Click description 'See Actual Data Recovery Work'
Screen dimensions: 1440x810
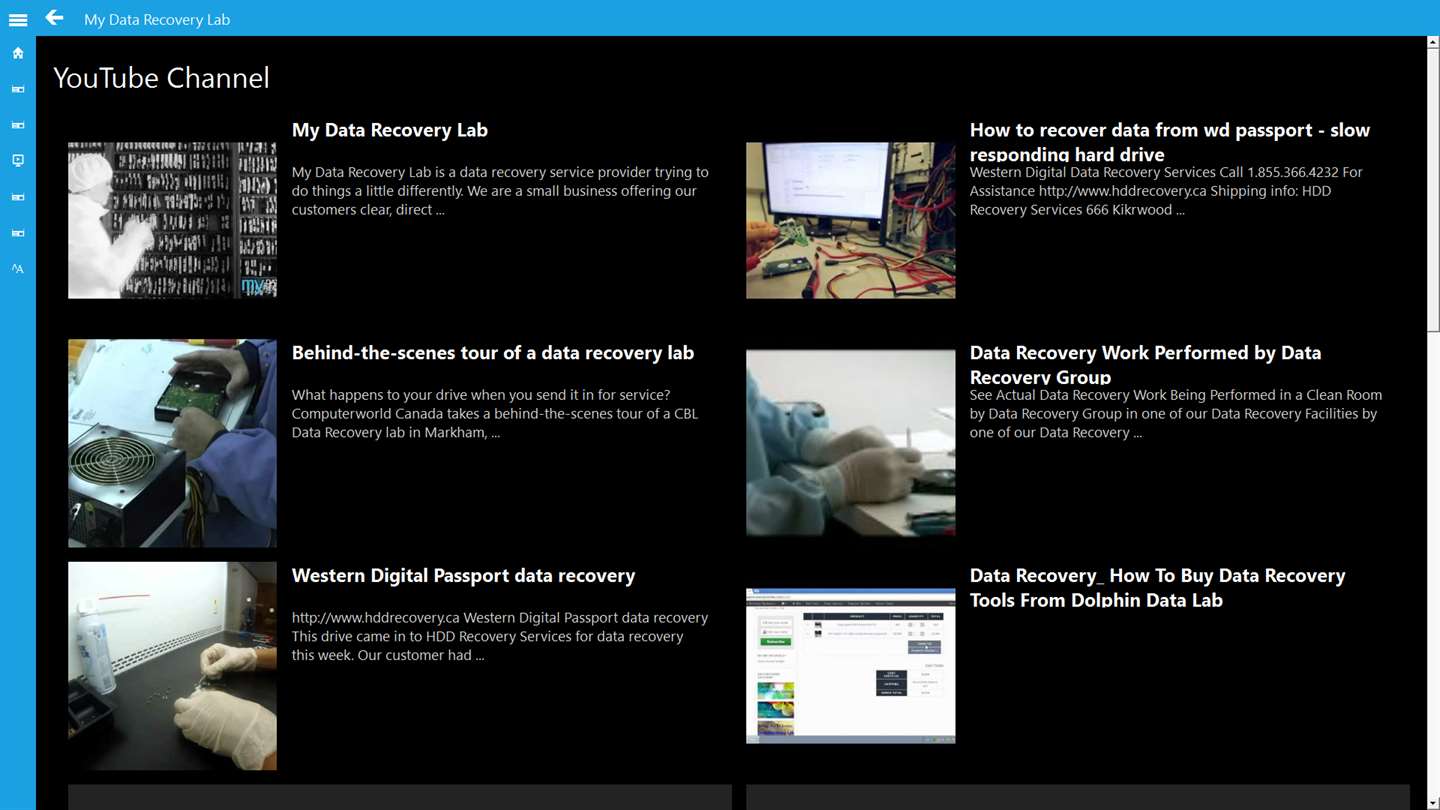[x=1176, y=414]
